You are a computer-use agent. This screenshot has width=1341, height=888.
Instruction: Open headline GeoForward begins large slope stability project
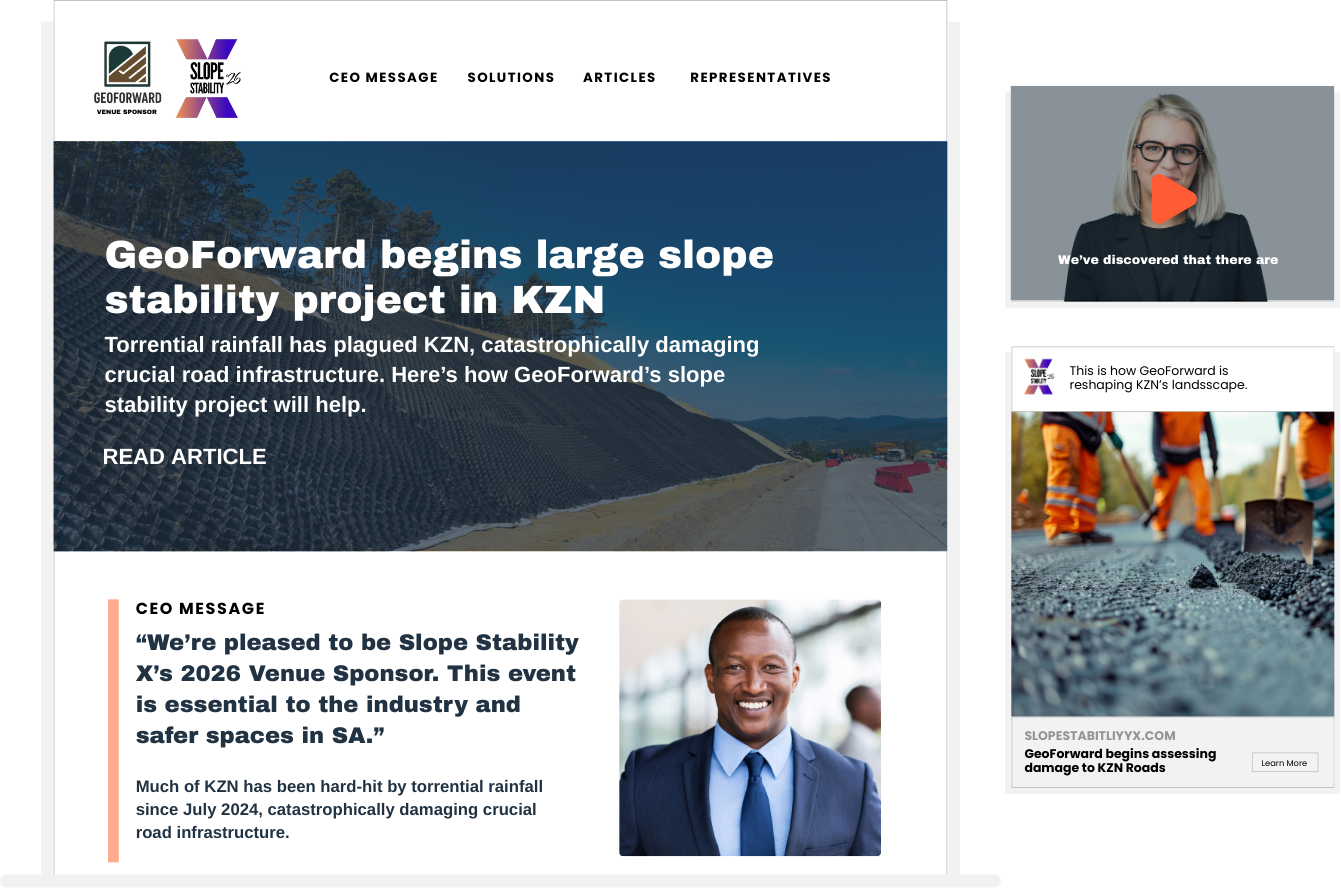(x=439, y=277)
